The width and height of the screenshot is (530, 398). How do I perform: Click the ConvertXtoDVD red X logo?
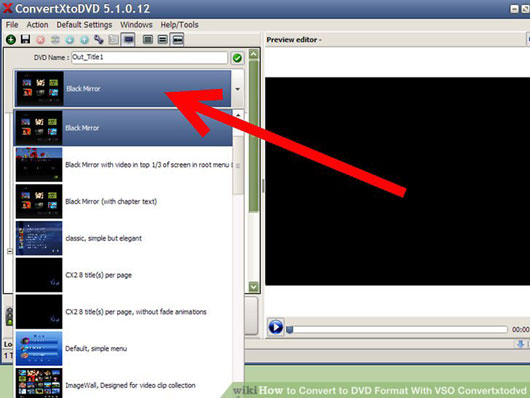pos(7,8)
